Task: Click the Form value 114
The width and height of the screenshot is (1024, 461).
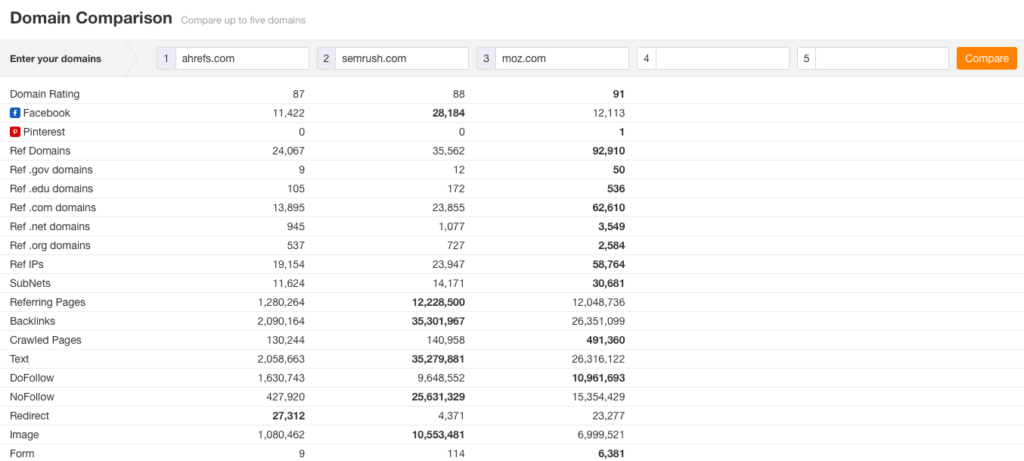Action: pos(457,454)
